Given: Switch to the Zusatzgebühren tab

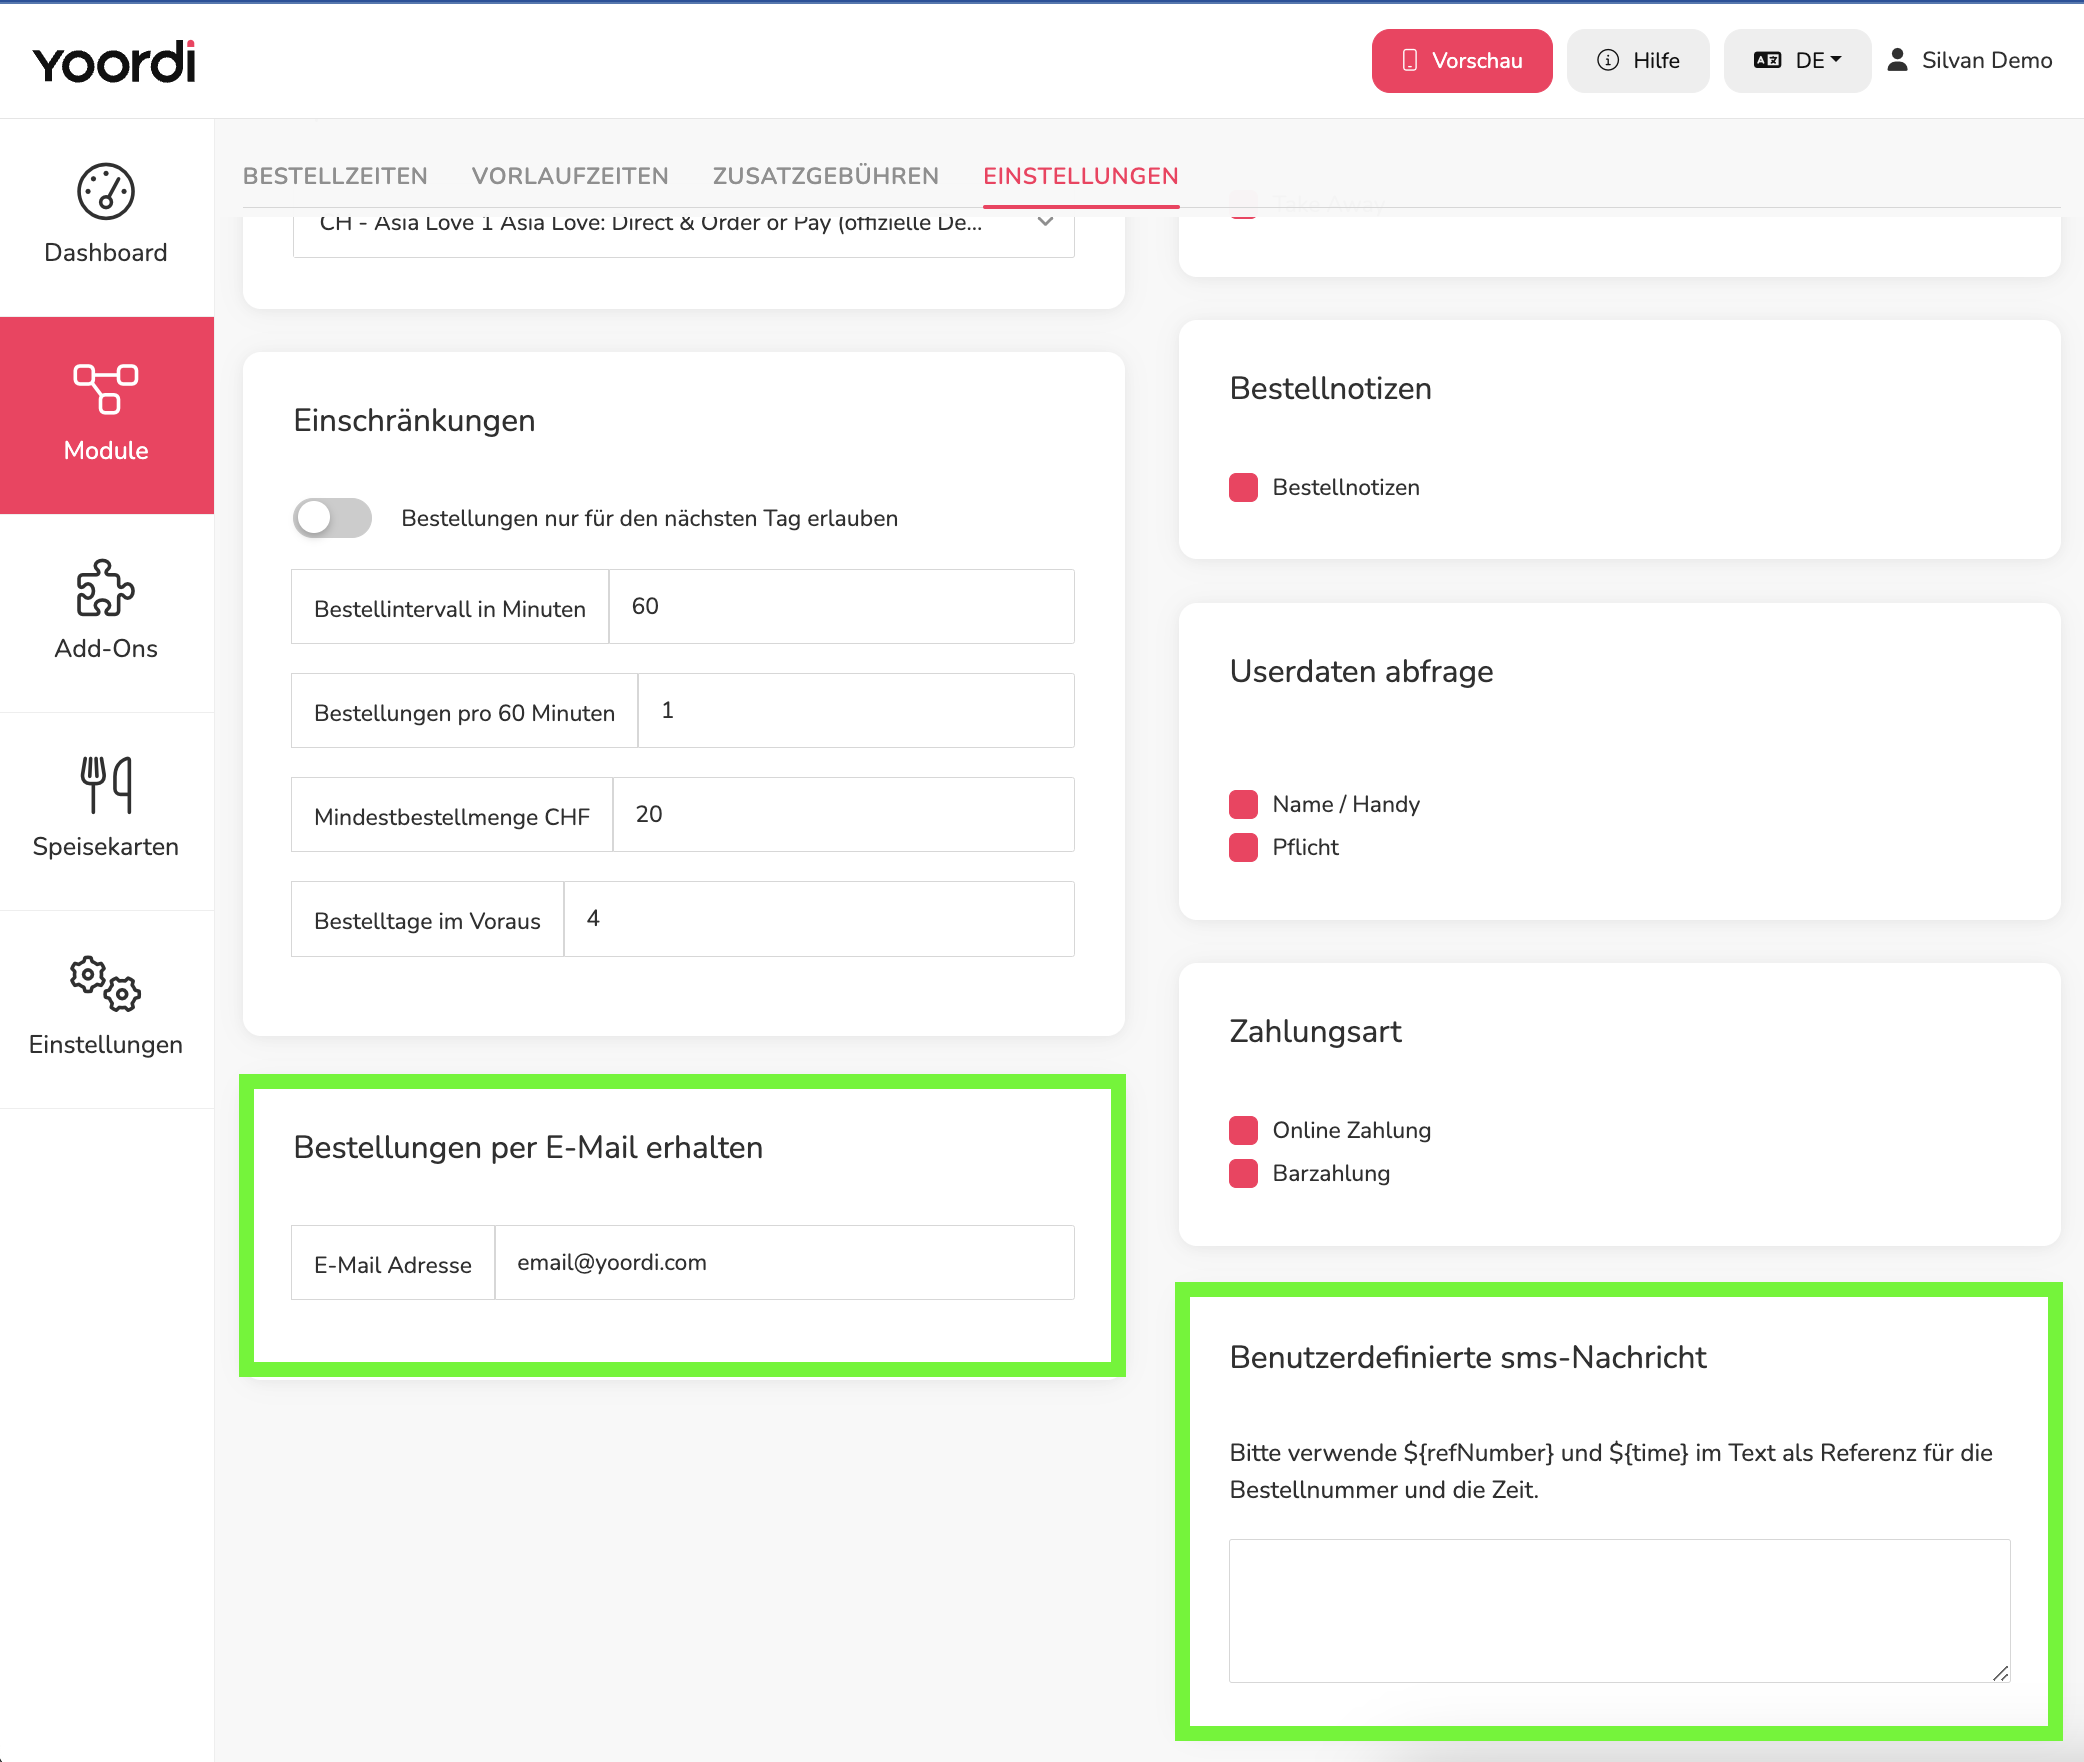Looking at the screenshot, I should pos(826,176).
